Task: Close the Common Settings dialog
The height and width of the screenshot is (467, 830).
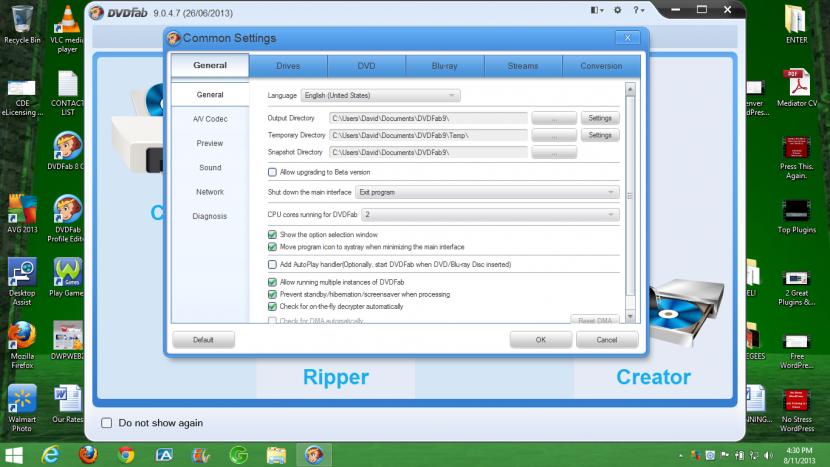Action: (x=628, y=38)
